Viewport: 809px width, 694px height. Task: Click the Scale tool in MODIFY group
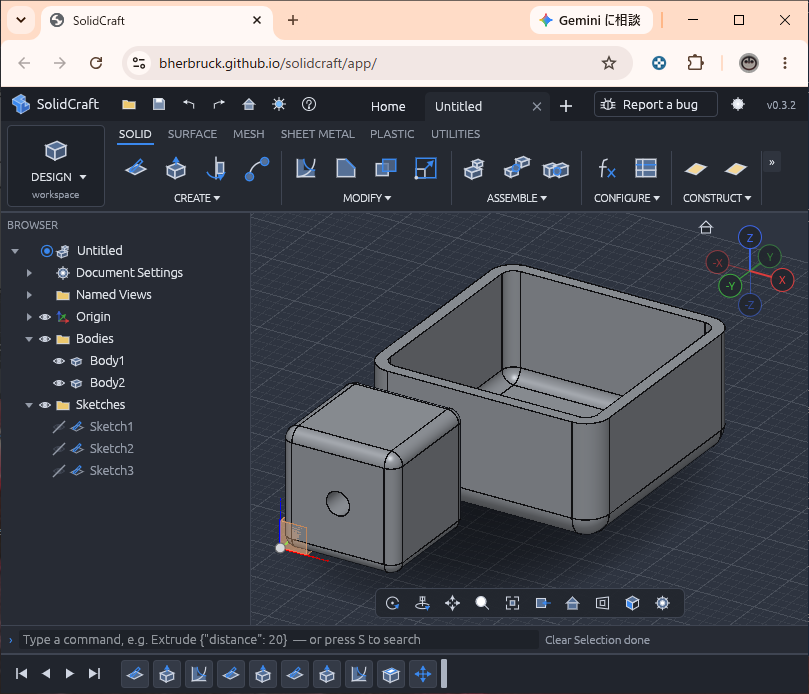tap(426, 168)
